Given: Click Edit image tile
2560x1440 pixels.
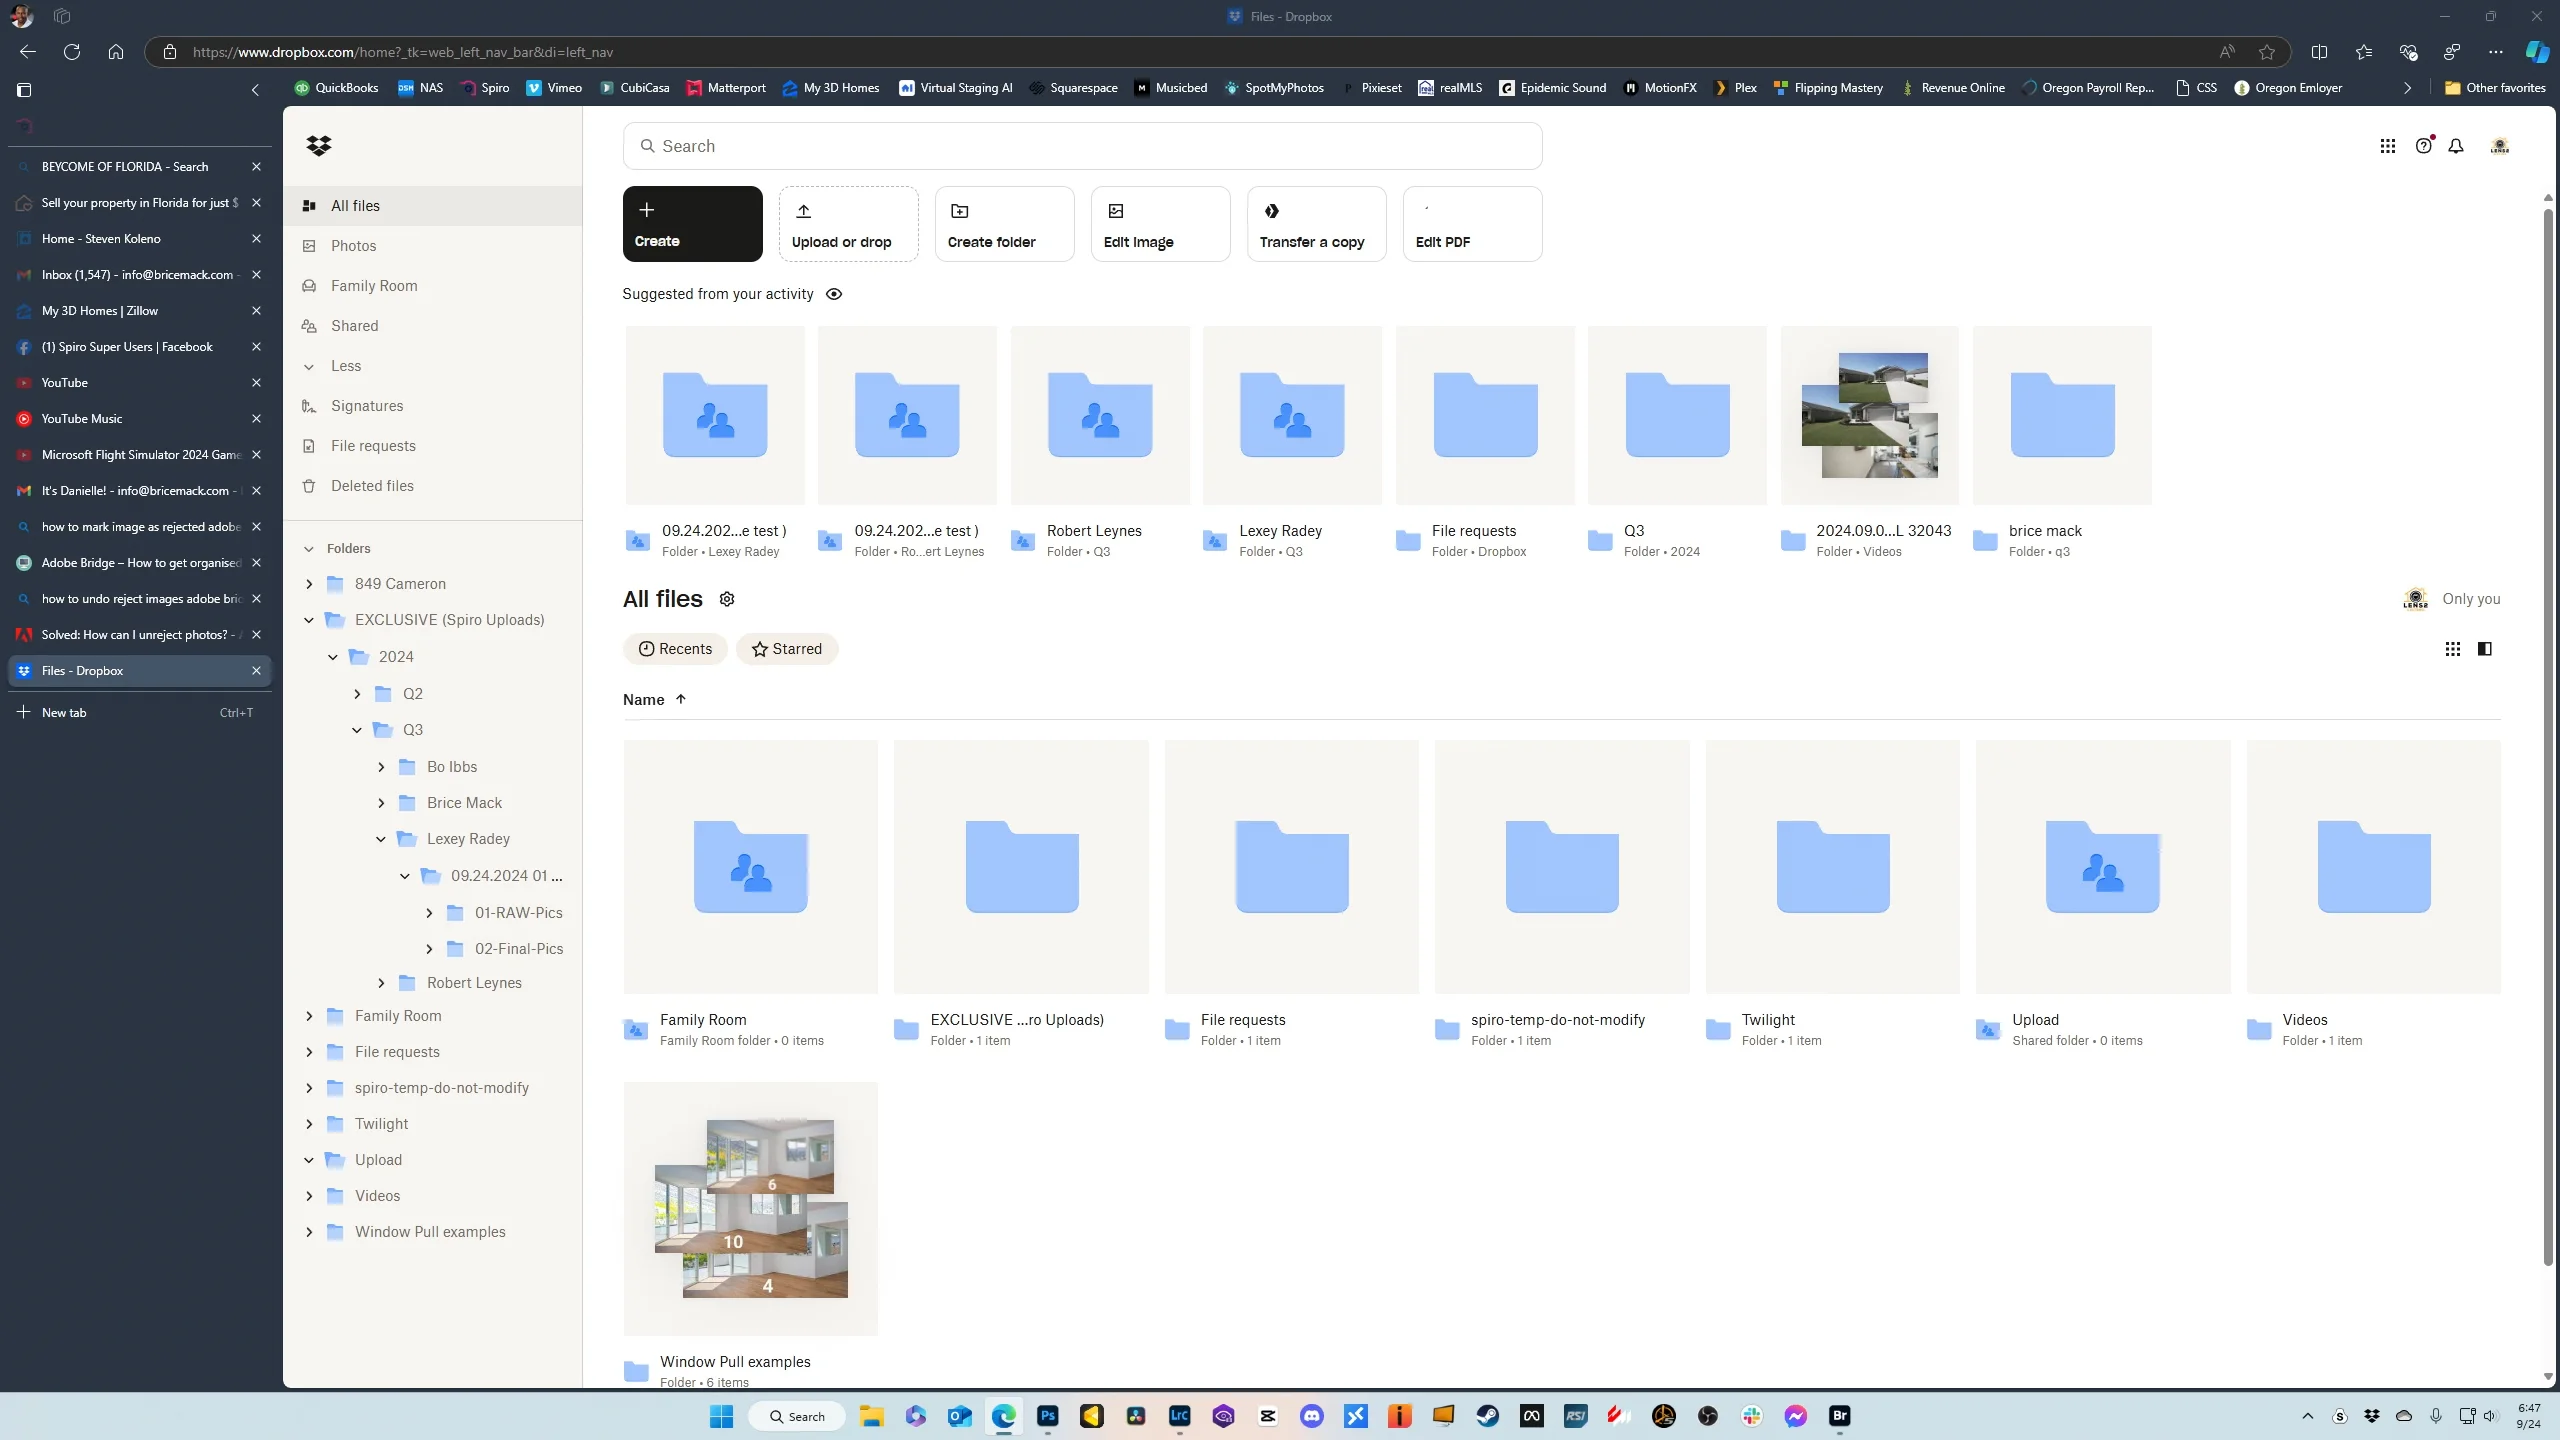Looking at the screenshot, I should (x=1159, y=224).
